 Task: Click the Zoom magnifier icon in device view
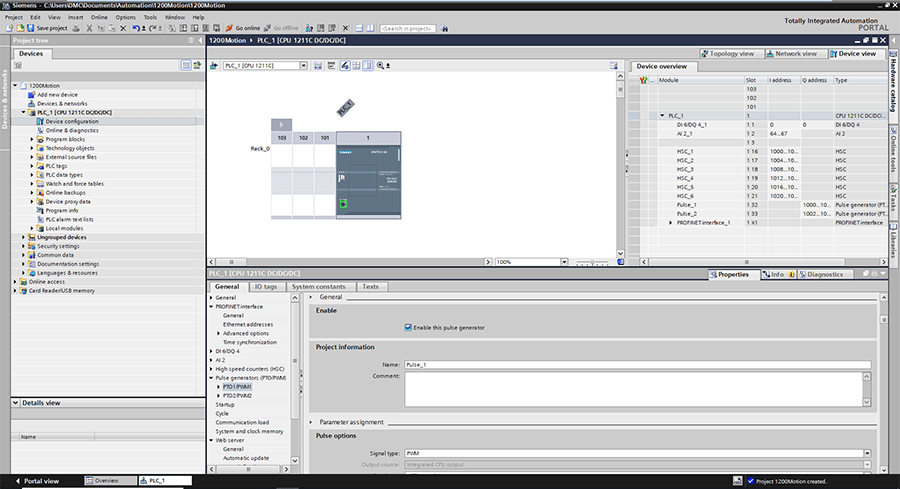tap(380, 65)
